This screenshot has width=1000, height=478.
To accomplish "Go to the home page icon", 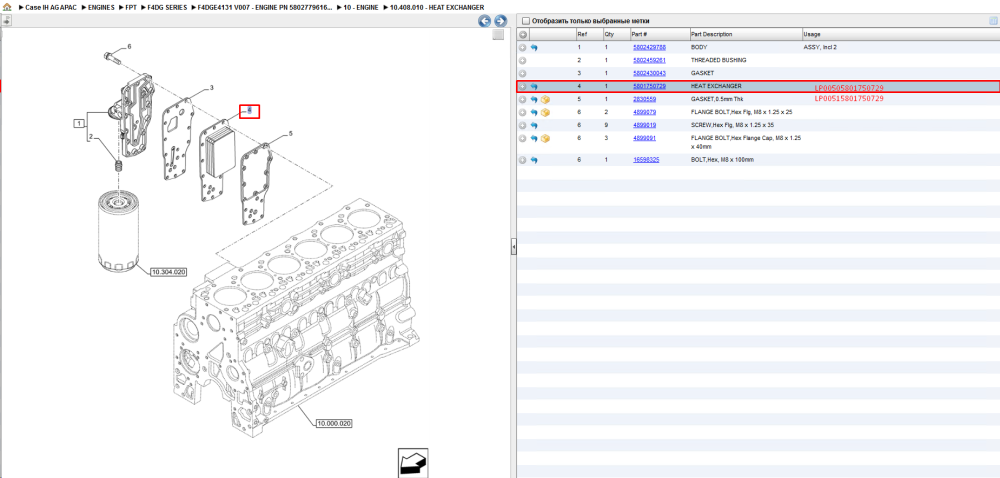I will 7,7.
